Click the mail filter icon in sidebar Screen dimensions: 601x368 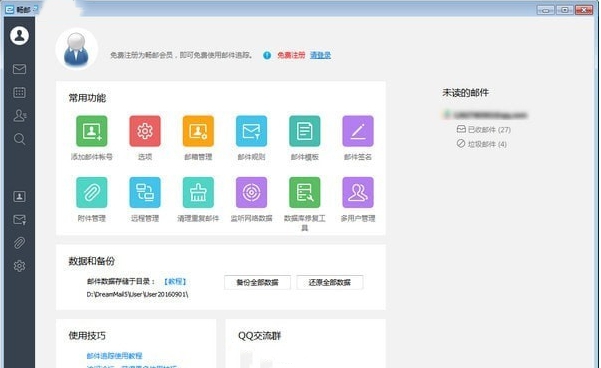tap(19, 220)
